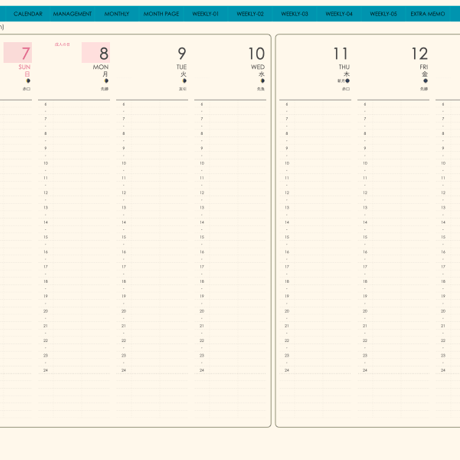Open the EXTRA MEMO tab
Viewport: 460px width, 460px height.
click(x=428, y=14)
